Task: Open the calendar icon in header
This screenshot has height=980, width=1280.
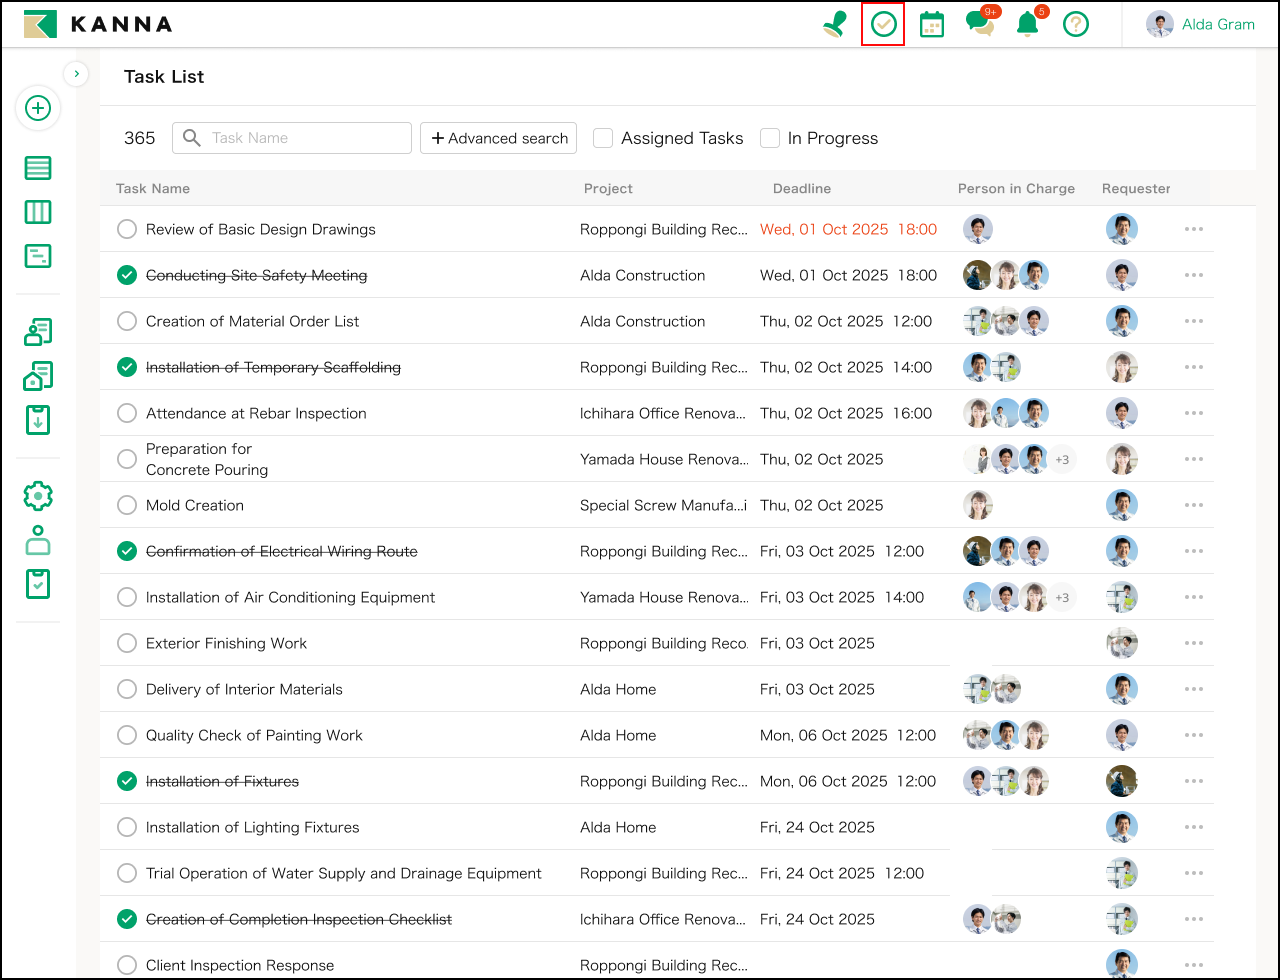Action: 931,25
